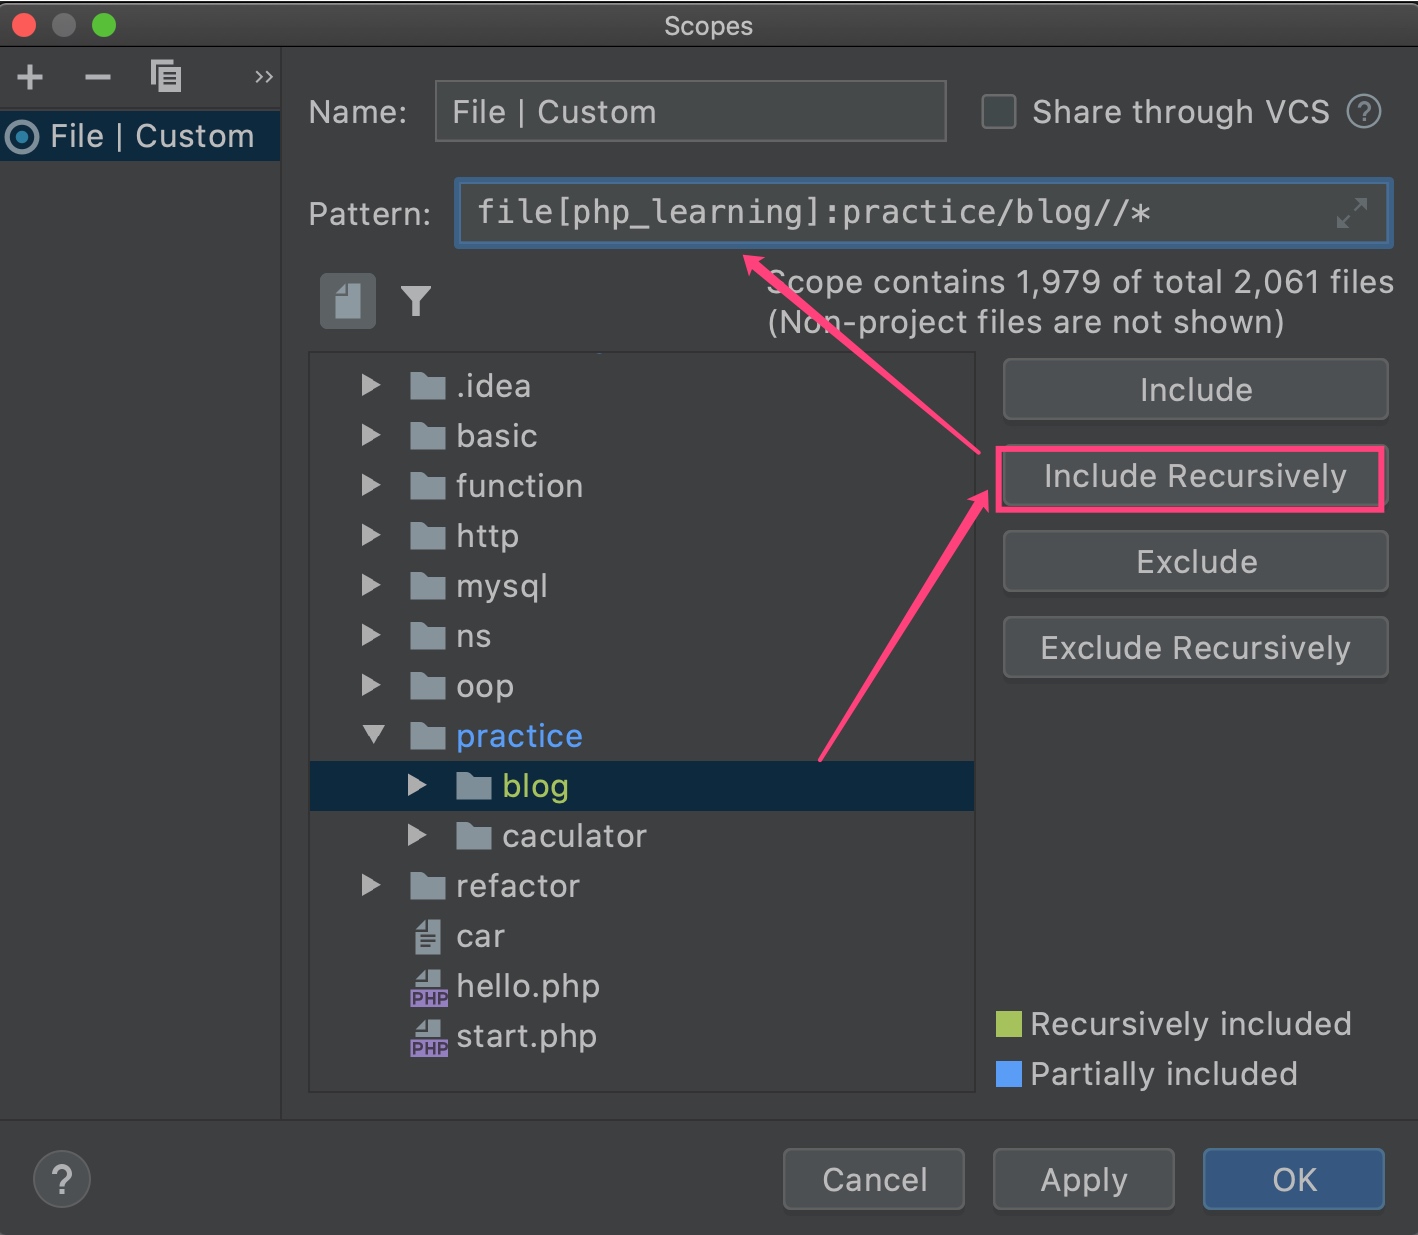Click the Pattern input field

923,212
